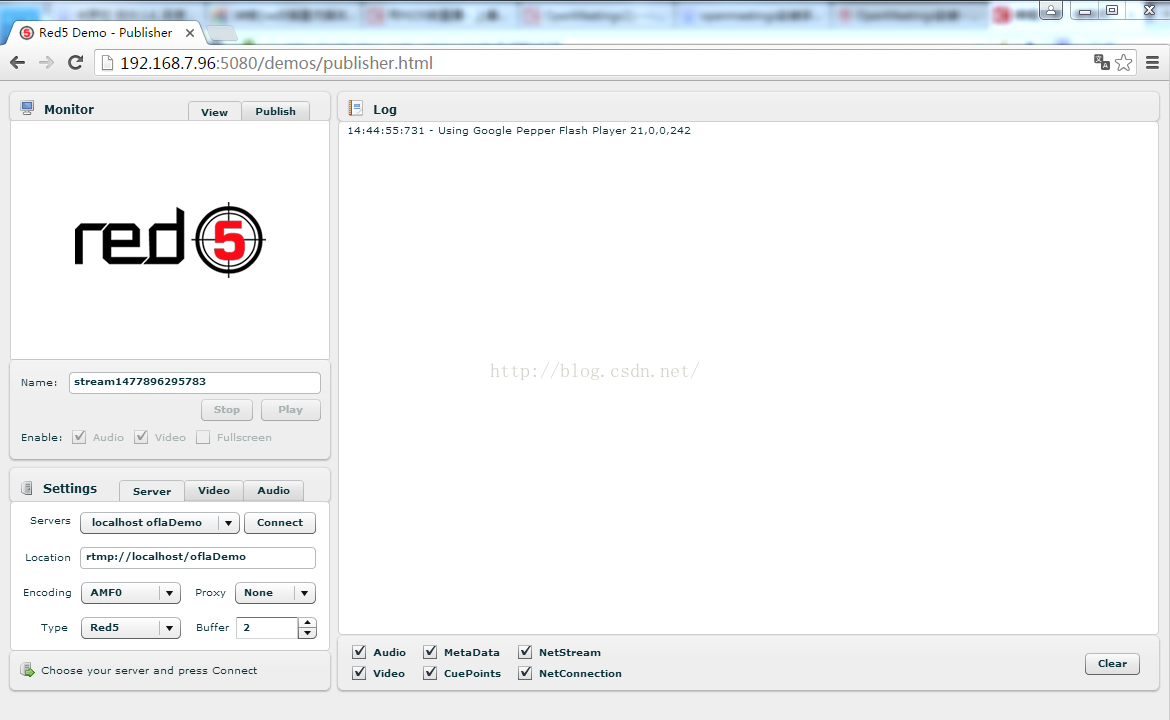Click the Red5 favicon on the tab
This screenshot has height=720, width=1170.
(x=27, y=33)
